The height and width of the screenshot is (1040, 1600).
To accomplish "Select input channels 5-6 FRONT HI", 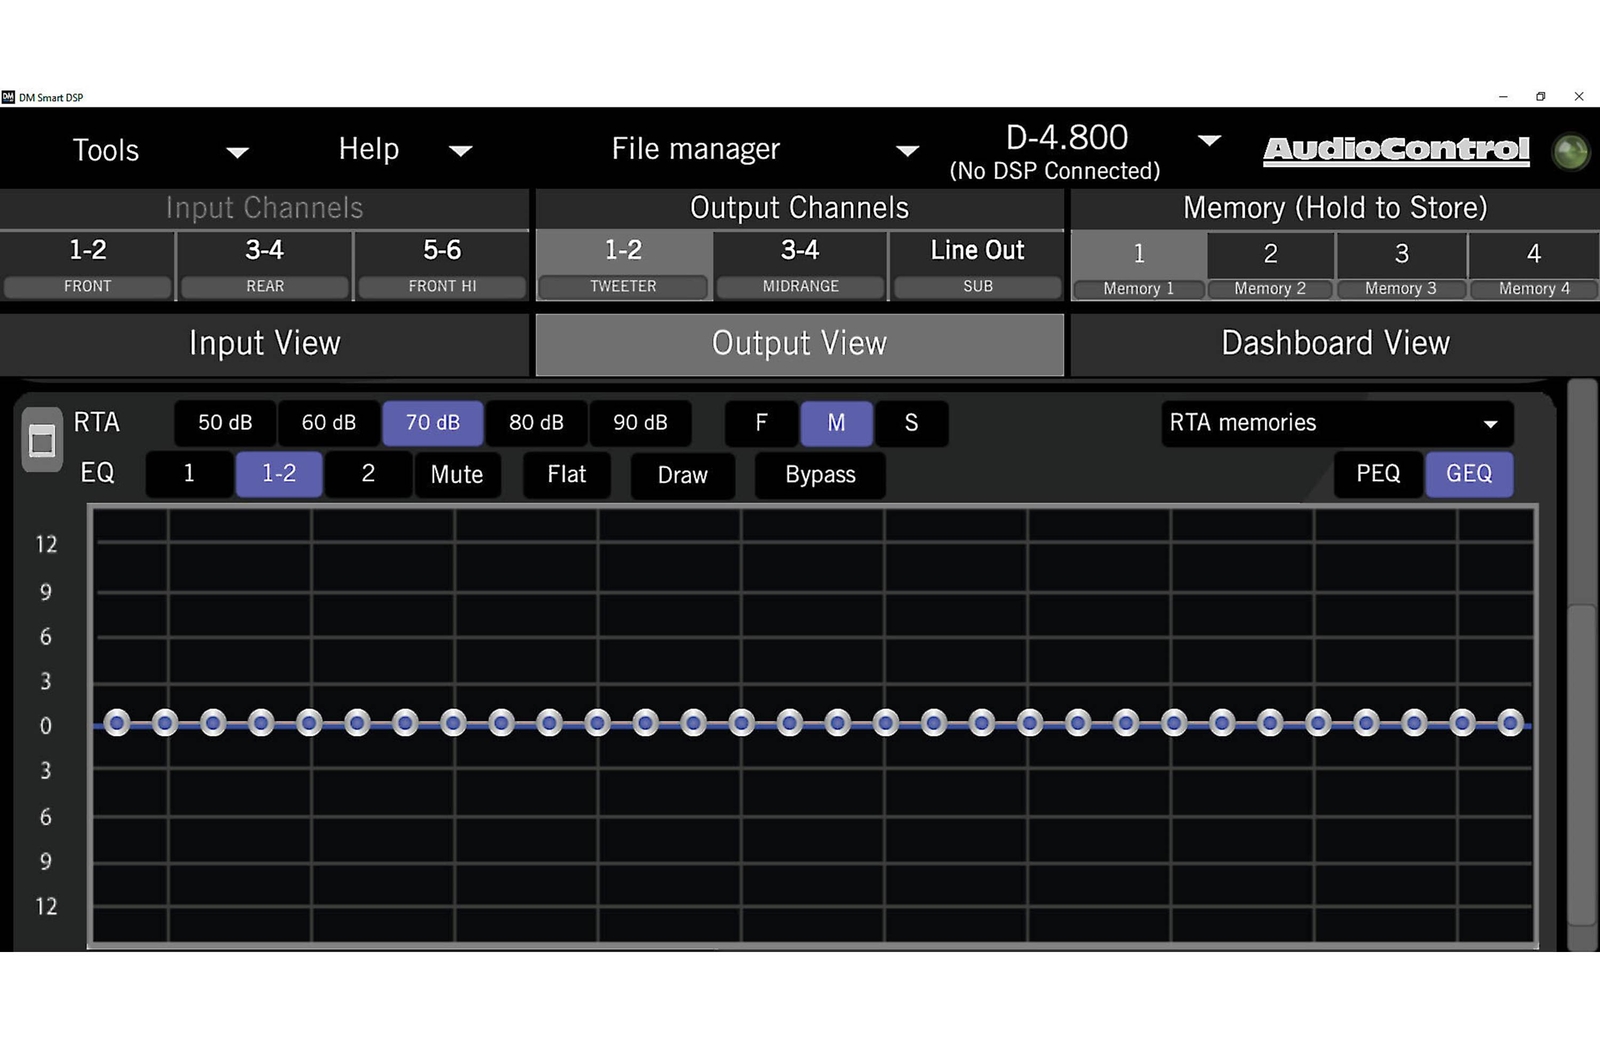I will (442, 266).
